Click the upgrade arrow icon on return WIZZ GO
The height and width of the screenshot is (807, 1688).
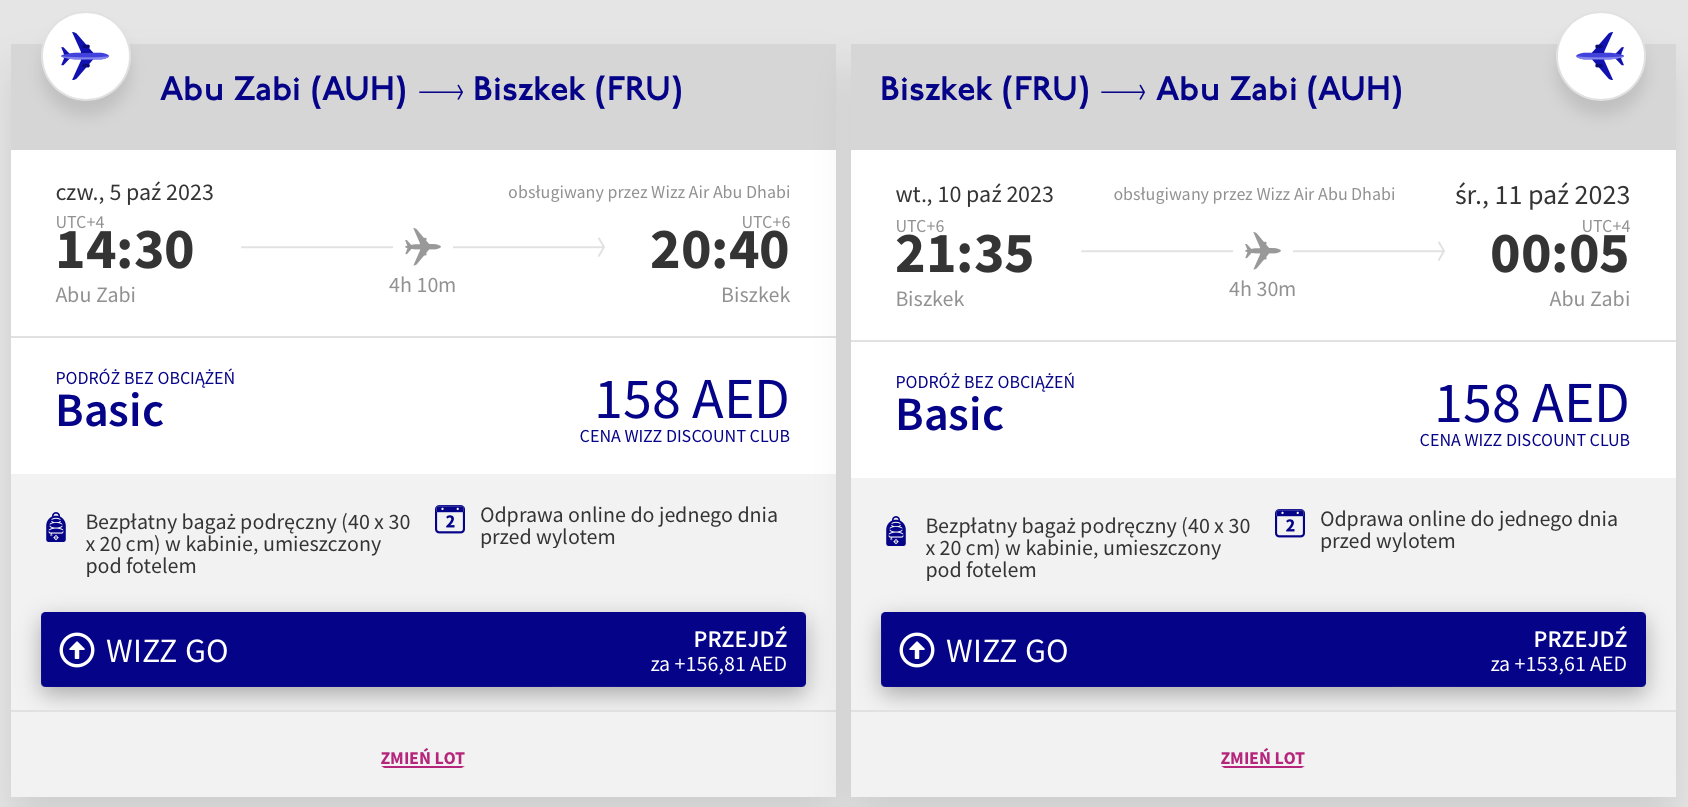click(917, 650)
